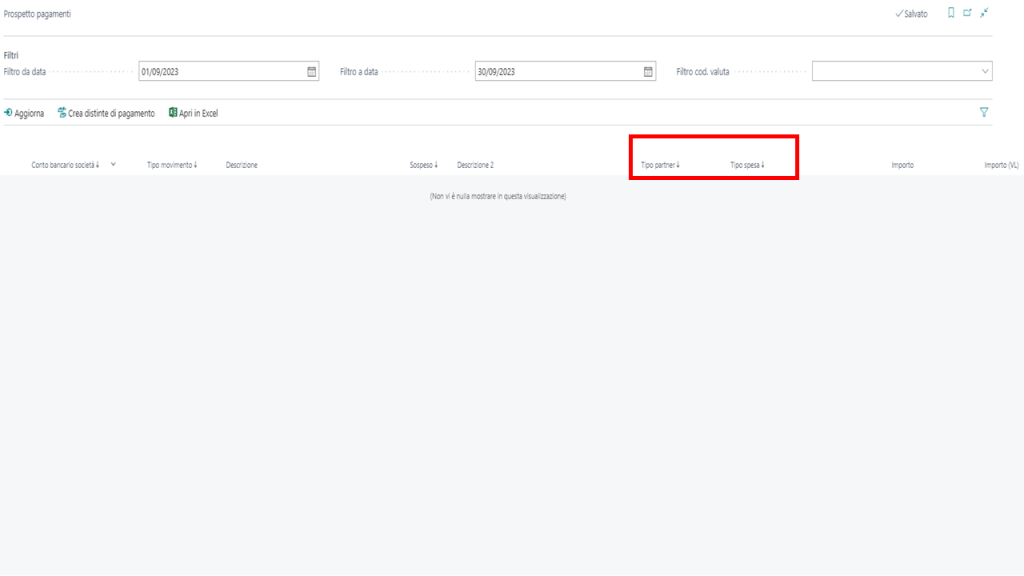Click the Salvato status indicator
Image resolution: width=1024 pixels, height=576 pixels.
click(x=911, y=14)
